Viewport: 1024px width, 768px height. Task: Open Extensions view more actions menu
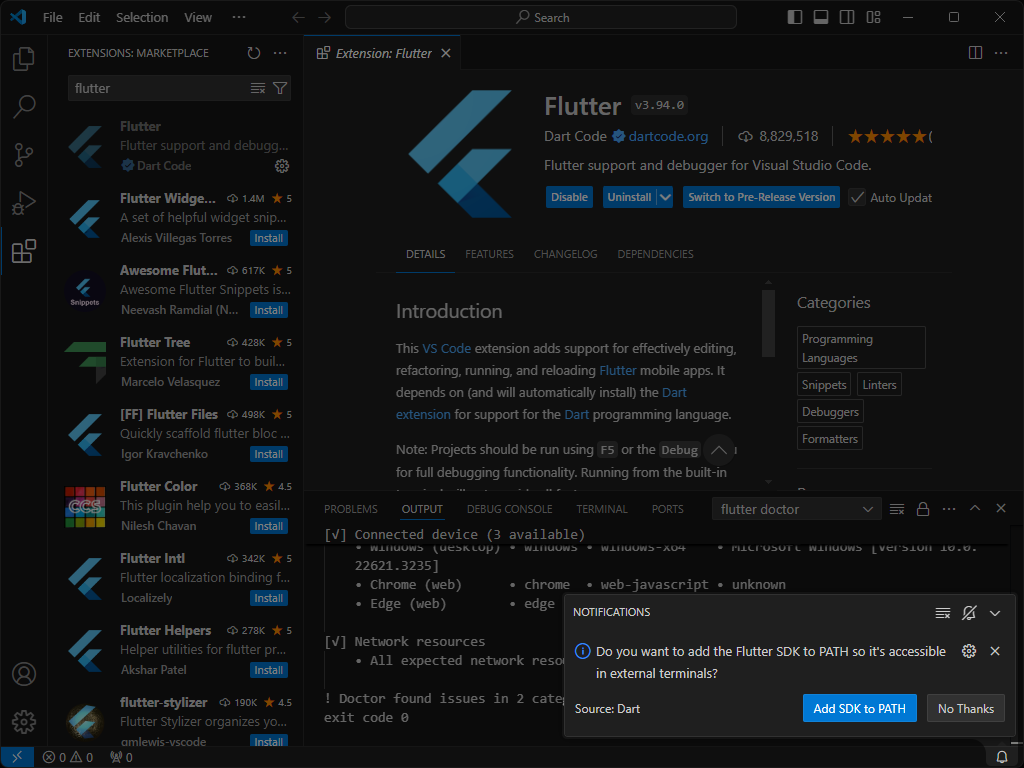point(280,53)
